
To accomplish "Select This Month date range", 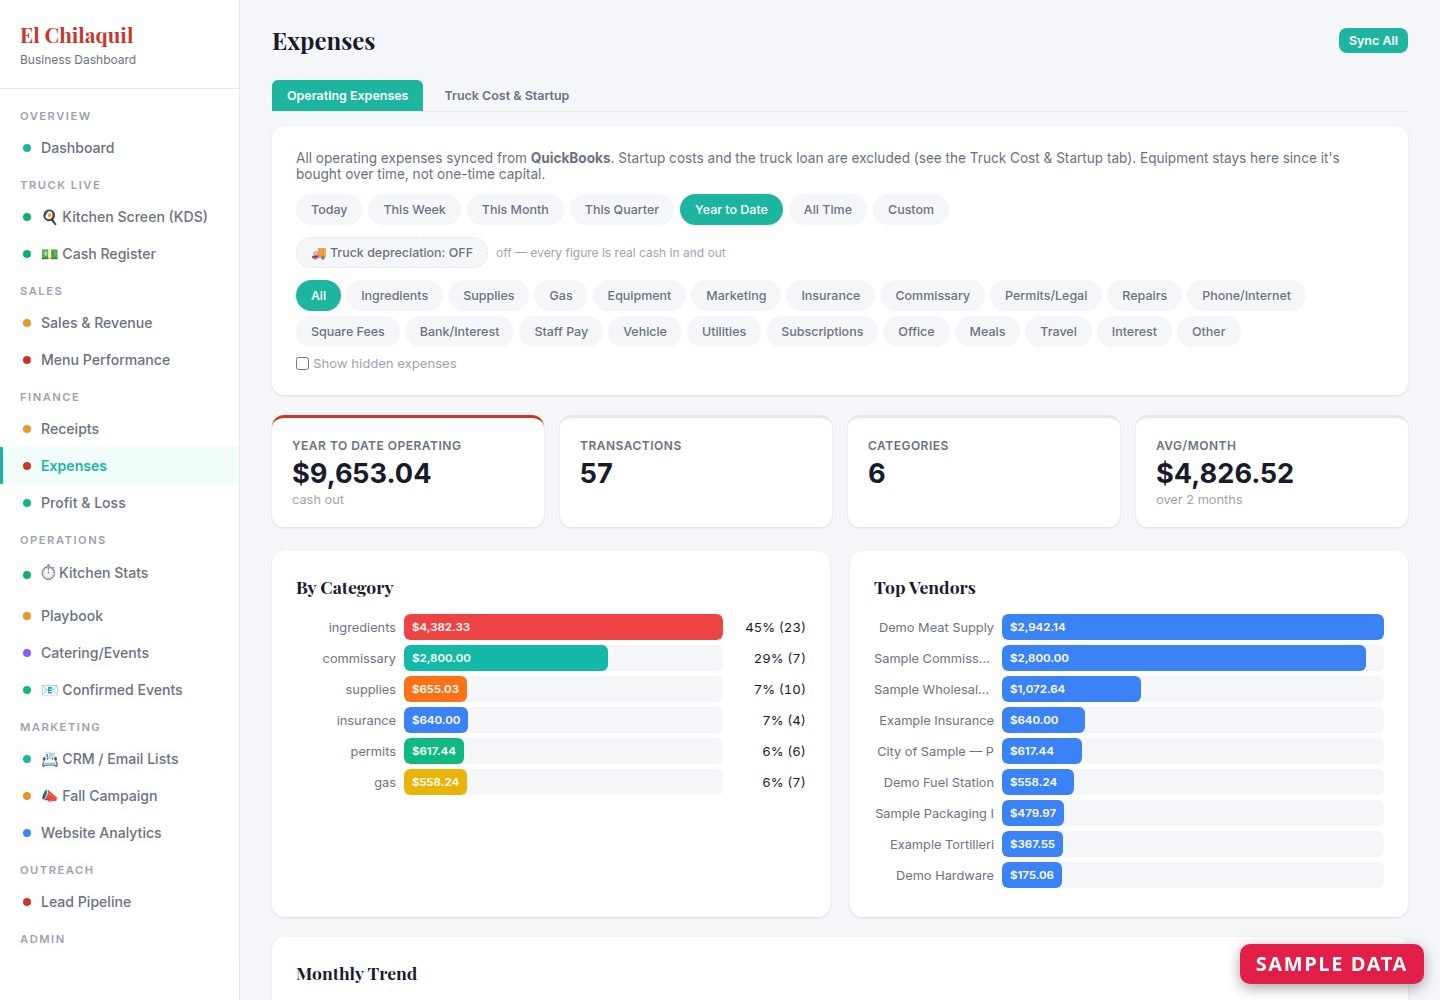I will [515, 210].
